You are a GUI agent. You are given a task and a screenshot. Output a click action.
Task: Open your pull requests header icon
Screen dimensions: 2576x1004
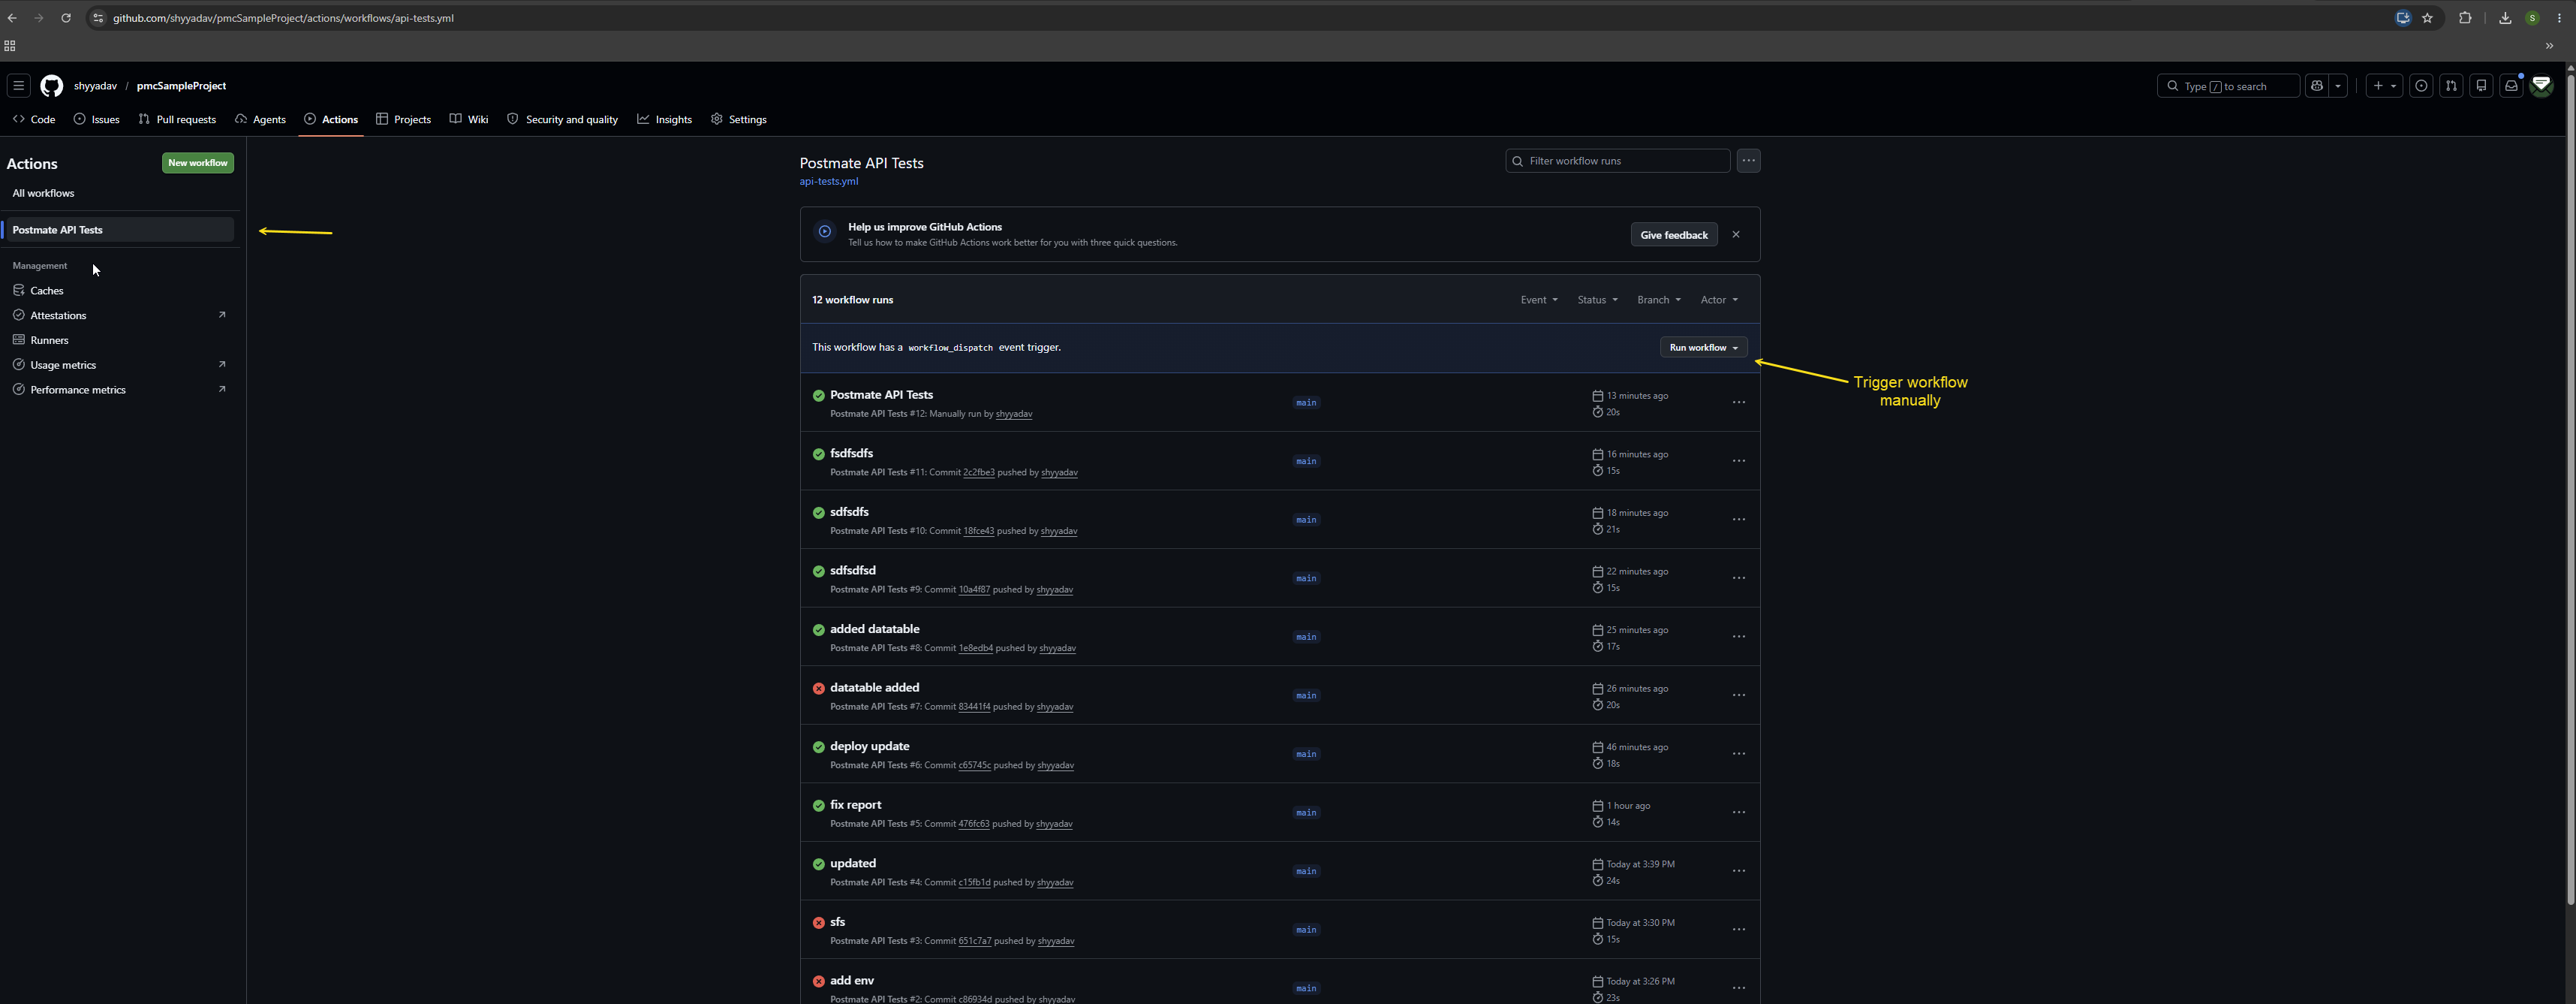tap(2451, 86)
